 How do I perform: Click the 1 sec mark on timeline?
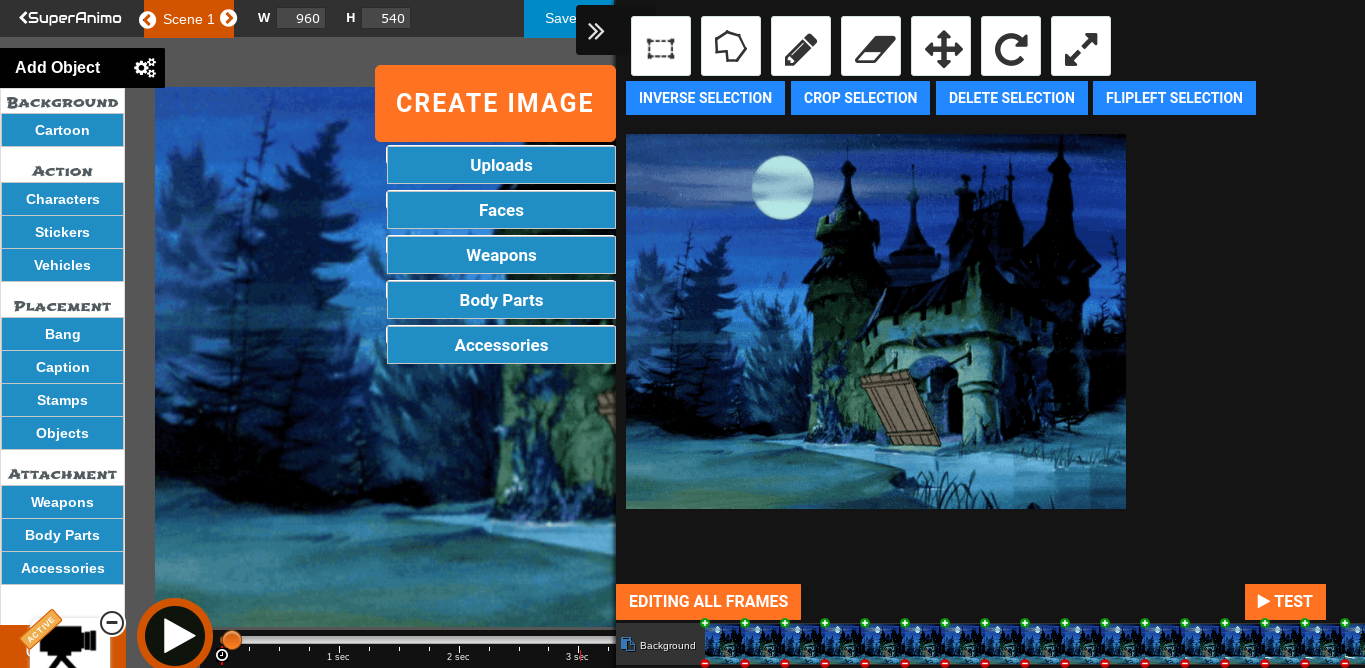pos(338,656)
